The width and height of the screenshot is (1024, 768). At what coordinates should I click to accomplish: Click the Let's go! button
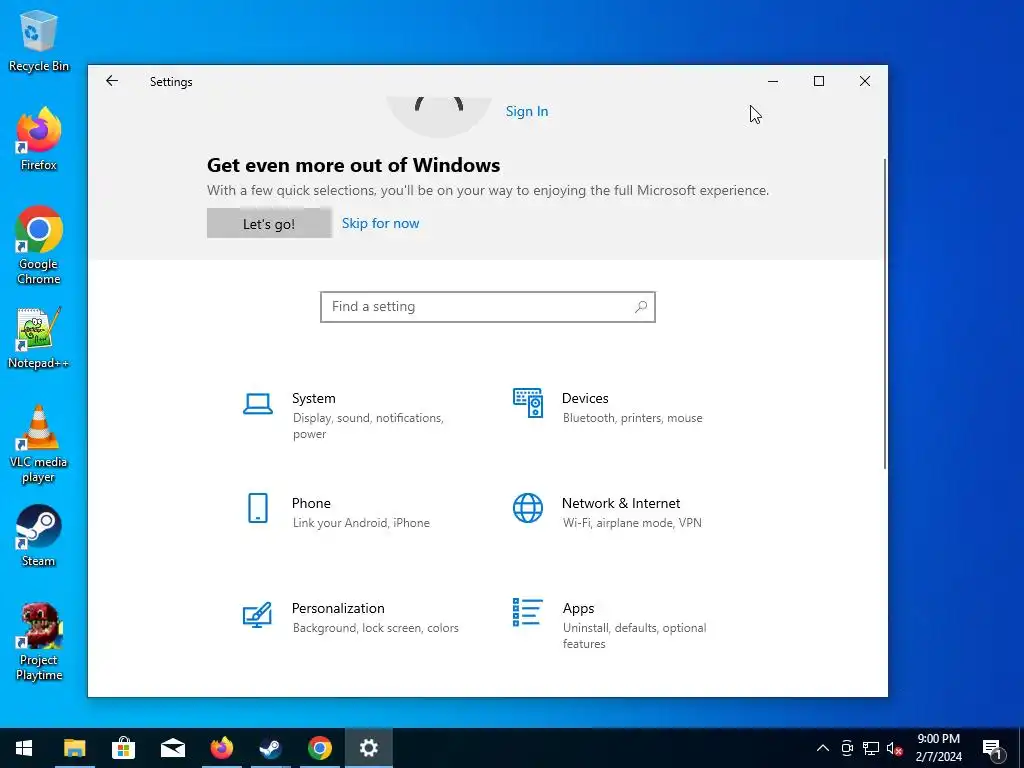269,223
